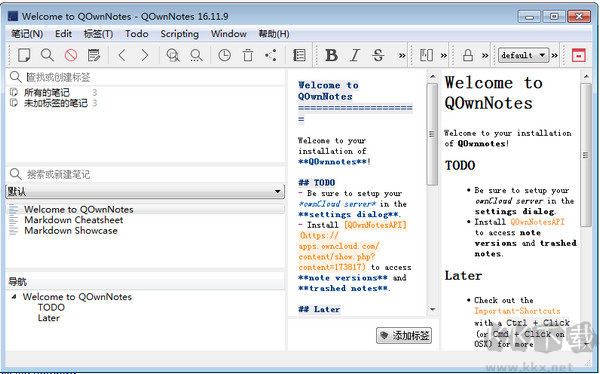The height and width of the screenshot is (374, 600).
Task: Click the find-in-note magnifier with document icon
Action: pos(173,55)
